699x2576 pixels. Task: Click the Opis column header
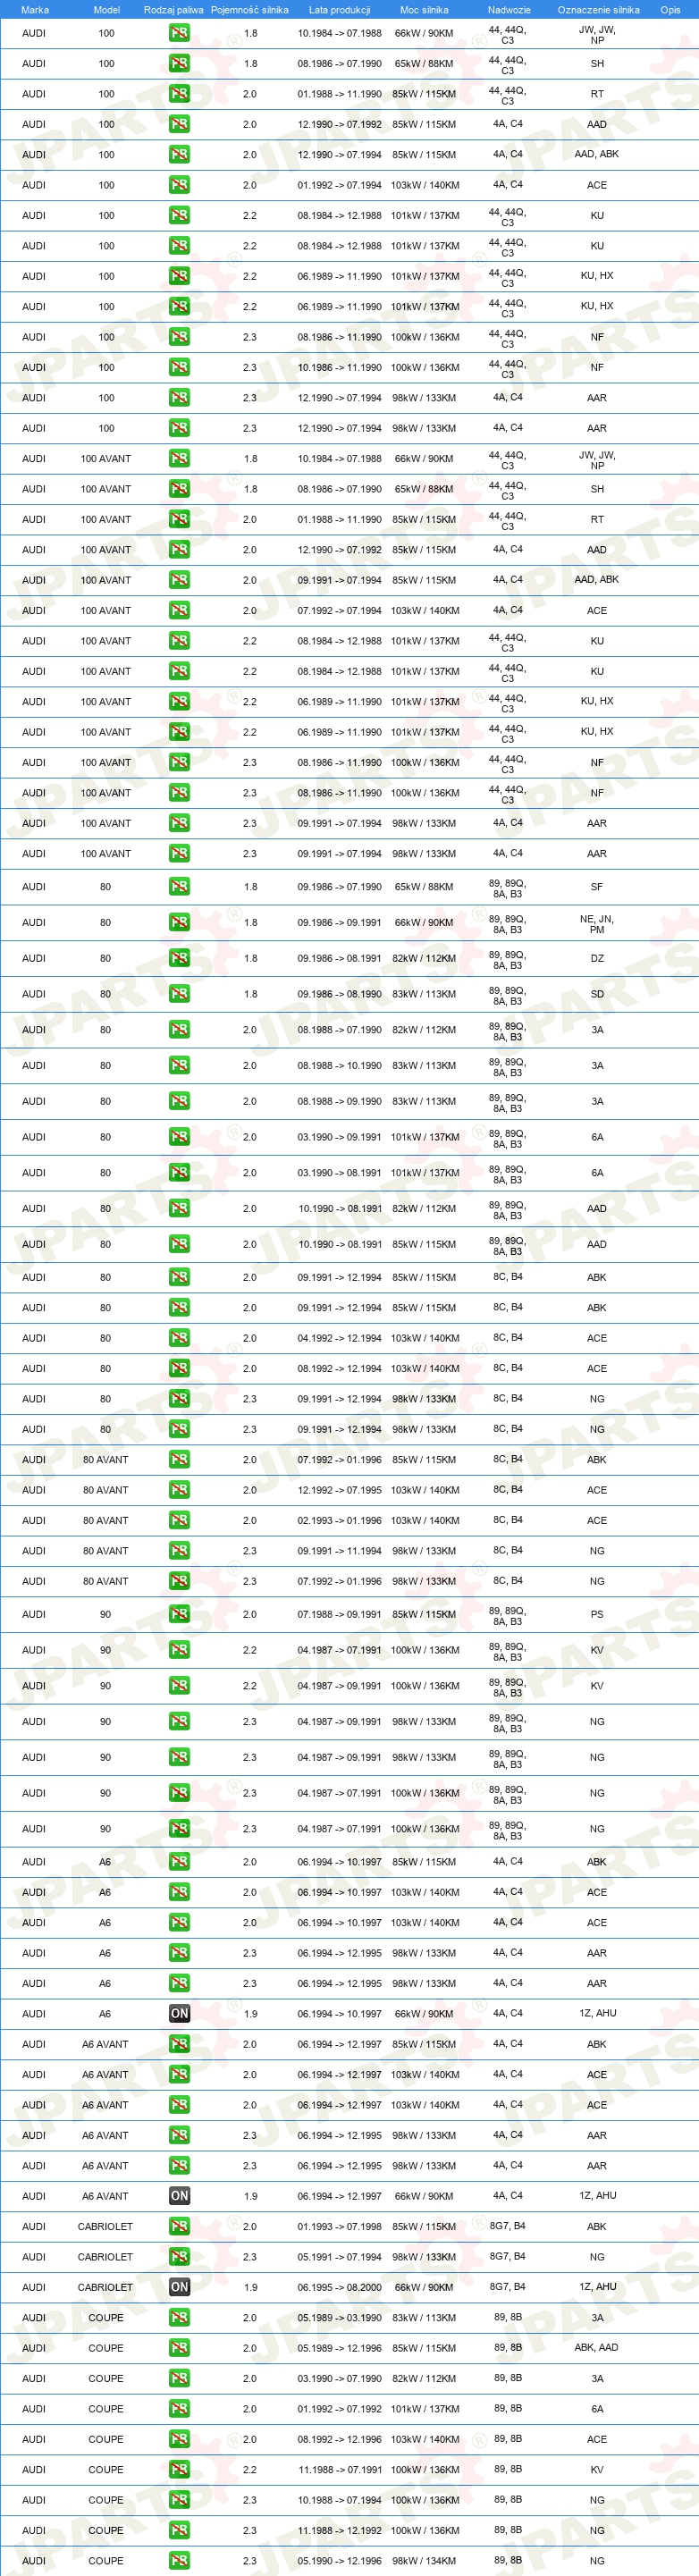coord(670,10)
